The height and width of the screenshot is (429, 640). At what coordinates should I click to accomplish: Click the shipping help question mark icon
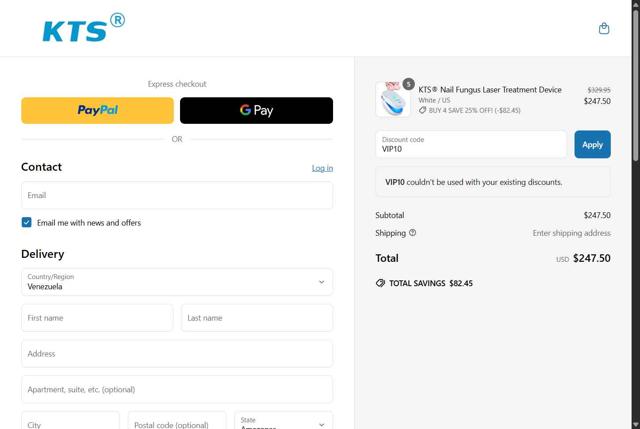coord(412,233)
